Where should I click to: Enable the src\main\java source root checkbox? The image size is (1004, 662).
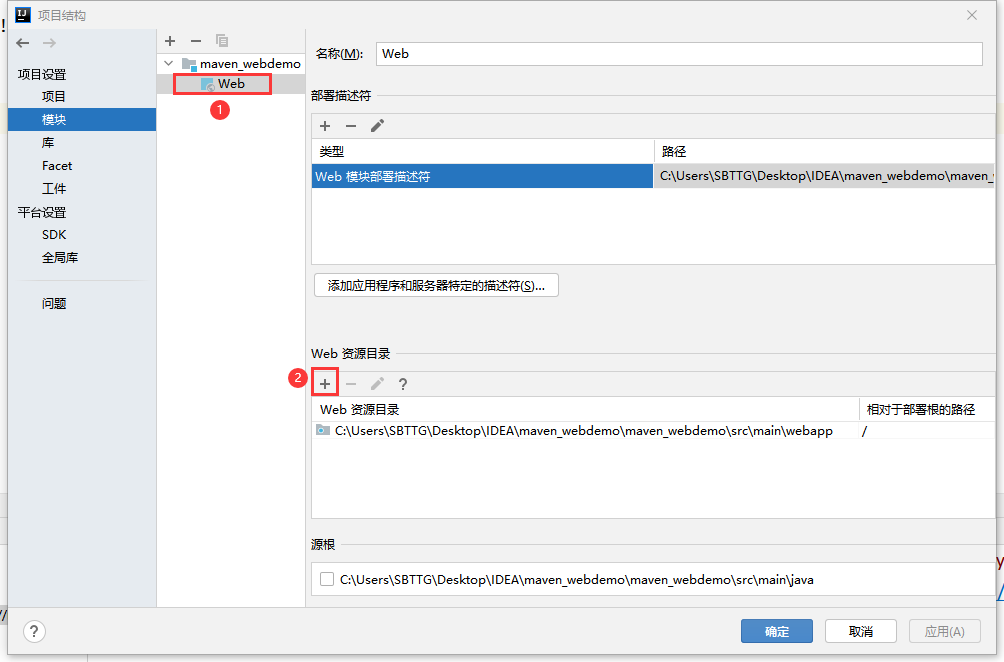(327, 579)
